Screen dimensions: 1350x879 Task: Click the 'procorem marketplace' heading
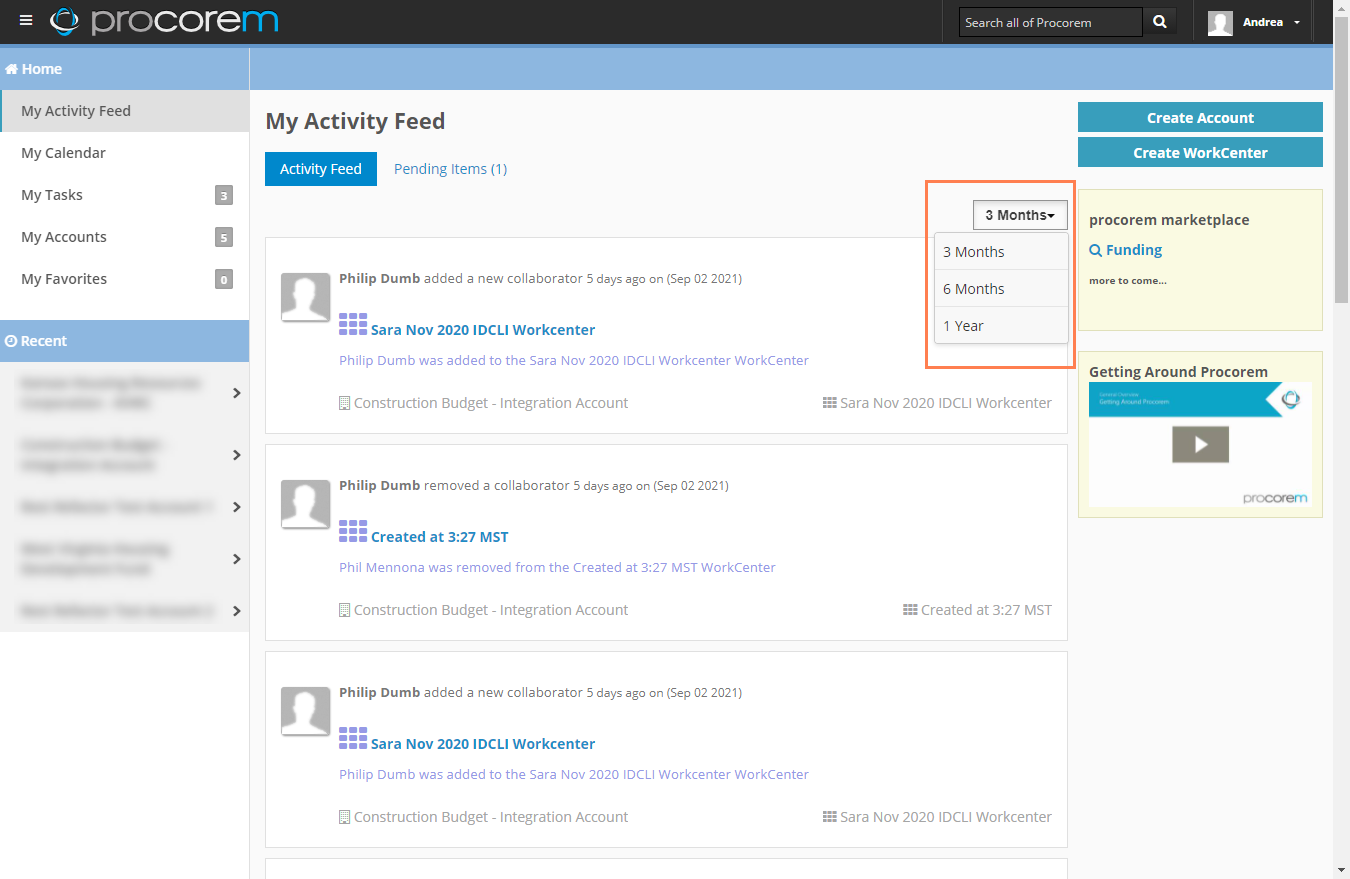click(x=1169, y=220)
